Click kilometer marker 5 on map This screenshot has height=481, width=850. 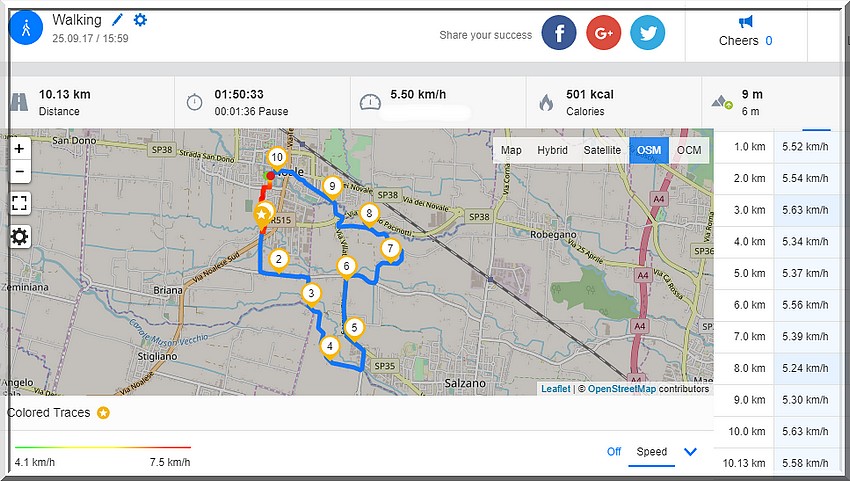354,328
